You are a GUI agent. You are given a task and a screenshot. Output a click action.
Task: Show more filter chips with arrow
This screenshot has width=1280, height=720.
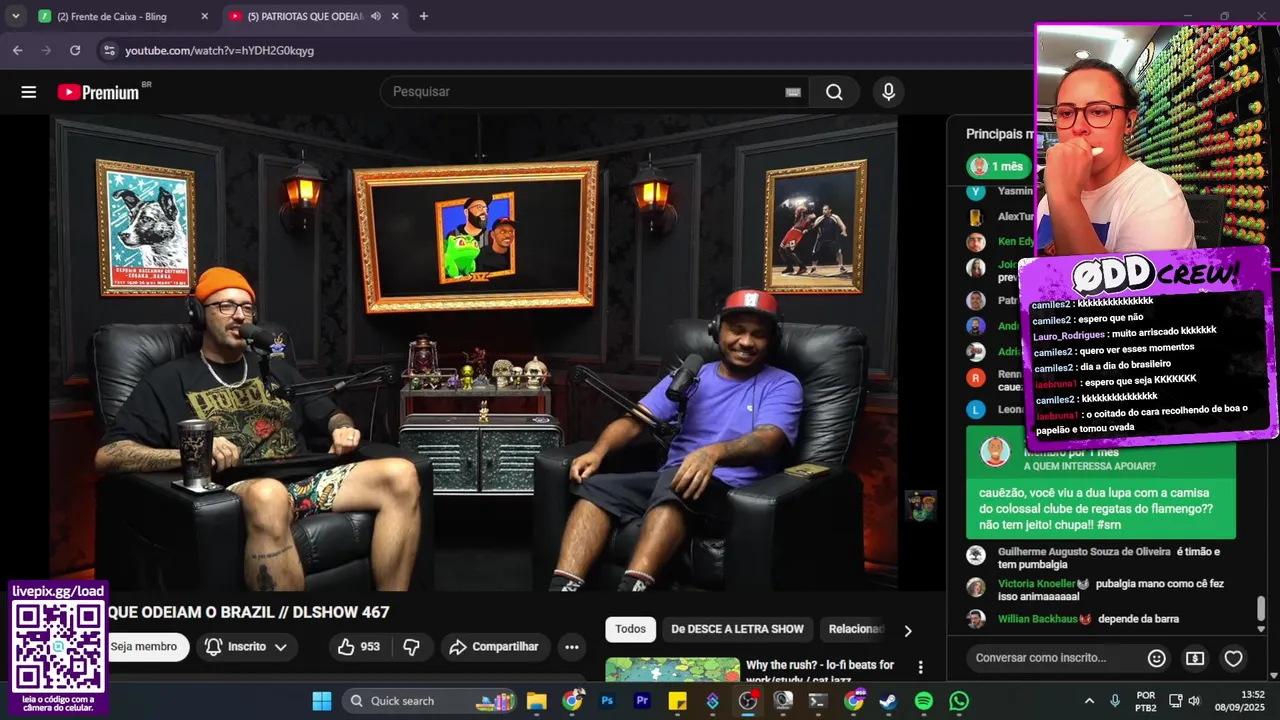908,630
